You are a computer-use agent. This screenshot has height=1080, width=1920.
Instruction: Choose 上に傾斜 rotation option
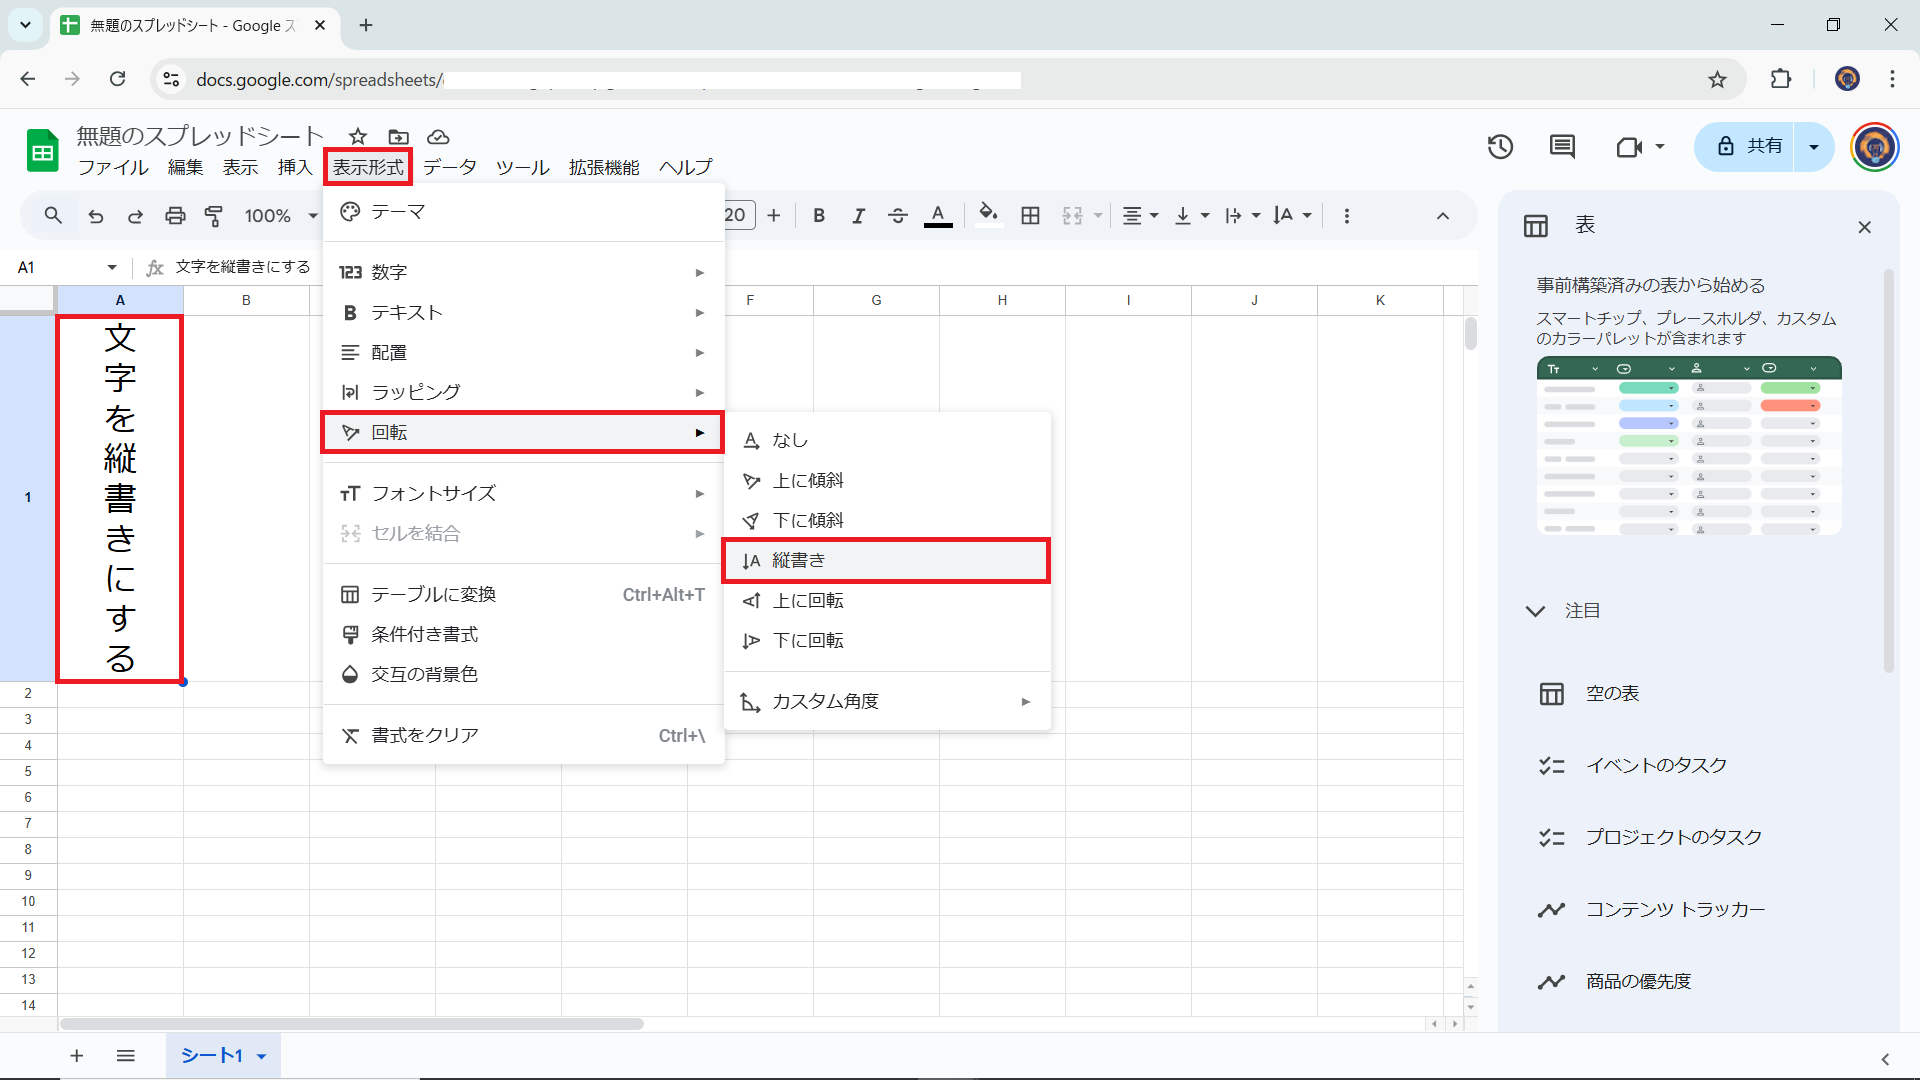click(x=887, y=480)
